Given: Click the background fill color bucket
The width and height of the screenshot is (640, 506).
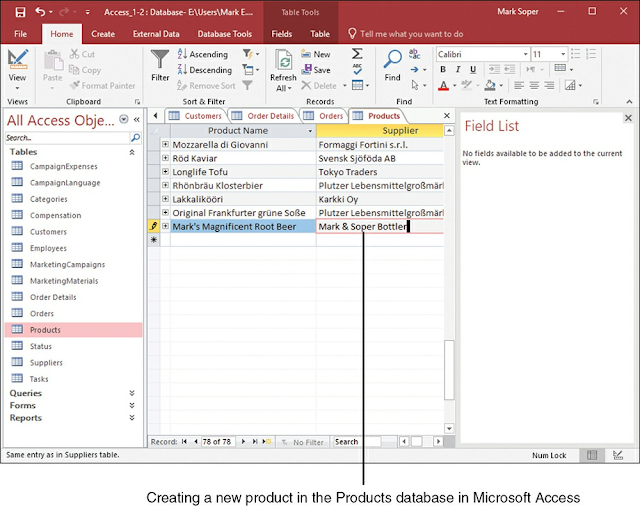Looking at the screenshot, I should pos(490,85).
